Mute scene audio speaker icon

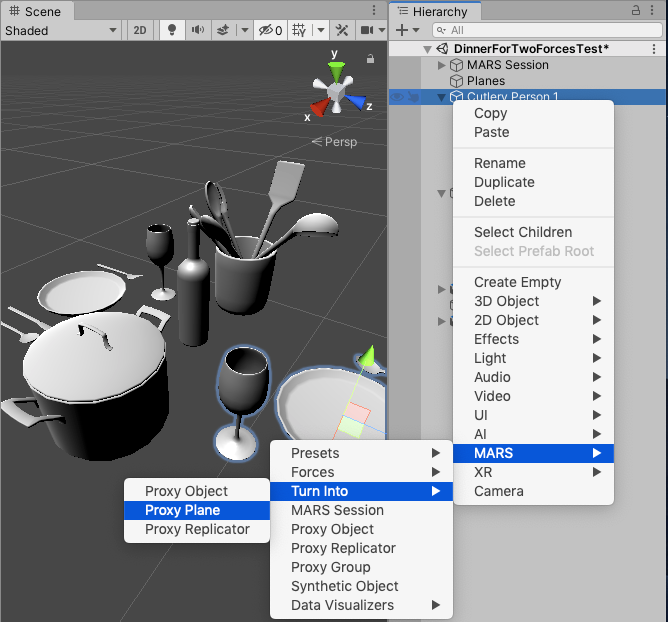point(199,30)
